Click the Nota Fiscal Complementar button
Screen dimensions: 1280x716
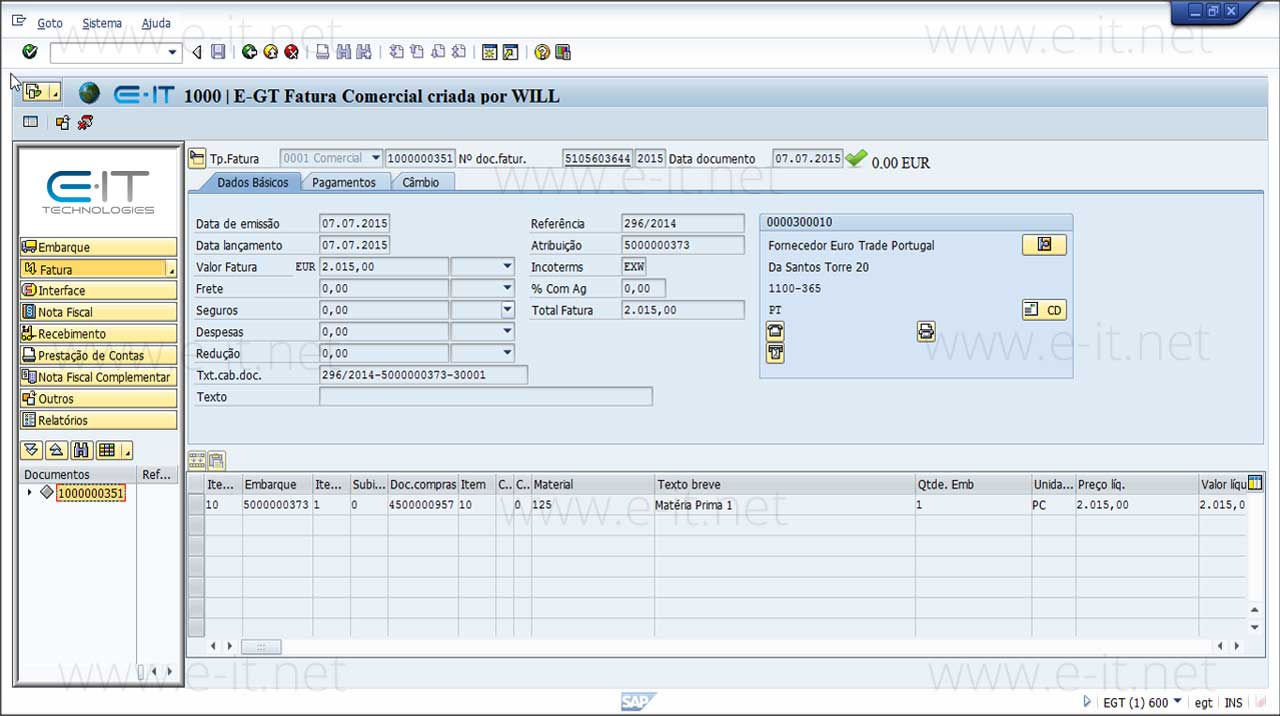(98, 377)
